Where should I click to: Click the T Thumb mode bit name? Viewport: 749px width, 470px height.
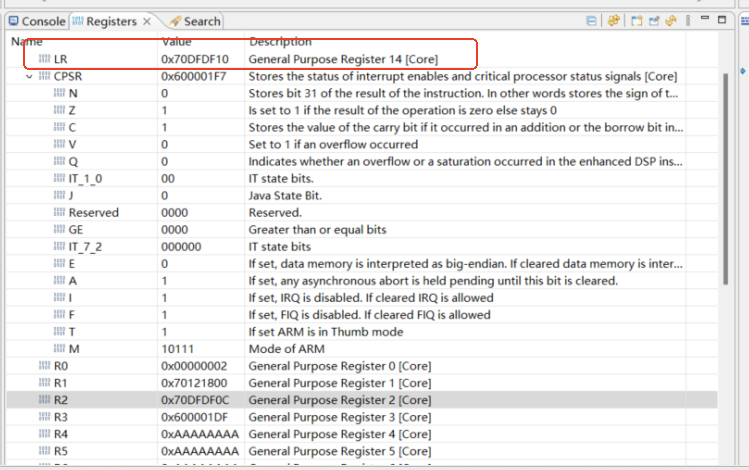72,332
